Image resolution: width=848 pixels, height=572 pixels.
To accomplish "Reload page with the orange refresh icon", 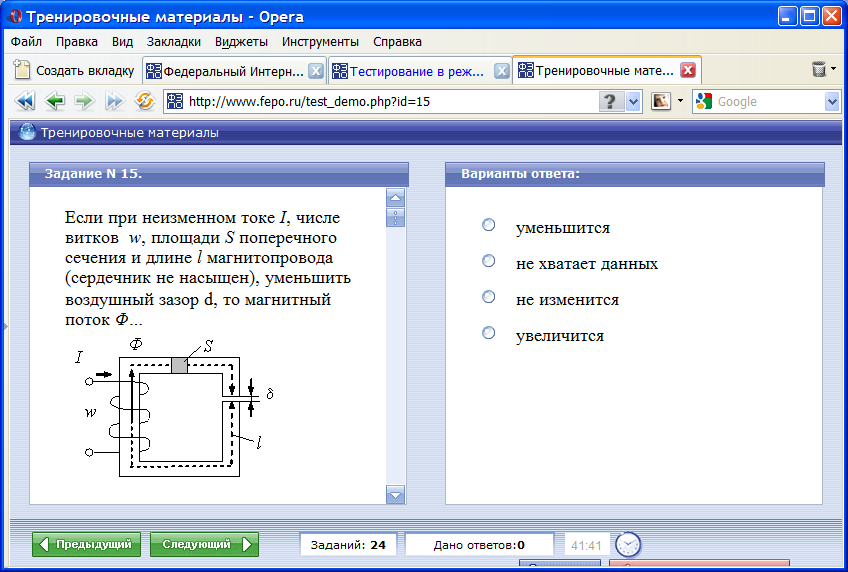I will [x=144, y=101].
